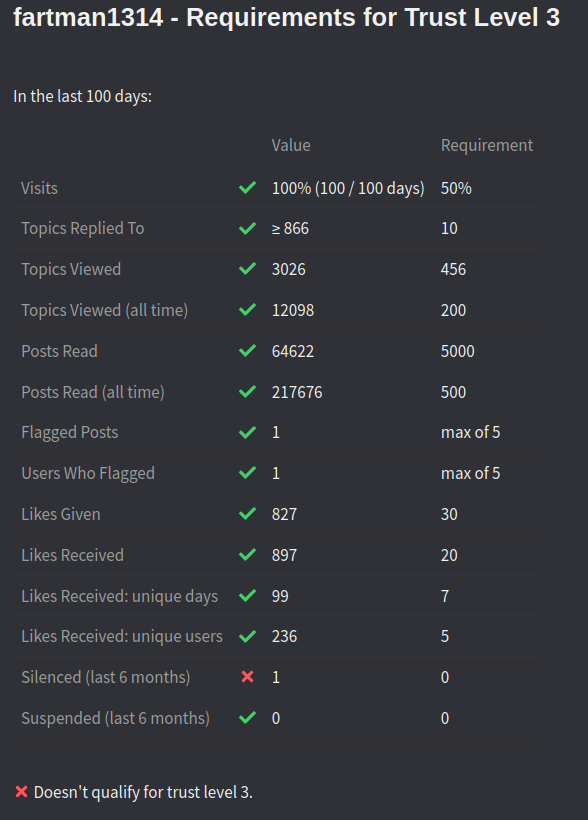
Task: Click the checkmark beside Likes Given
Action: point(247,514)
